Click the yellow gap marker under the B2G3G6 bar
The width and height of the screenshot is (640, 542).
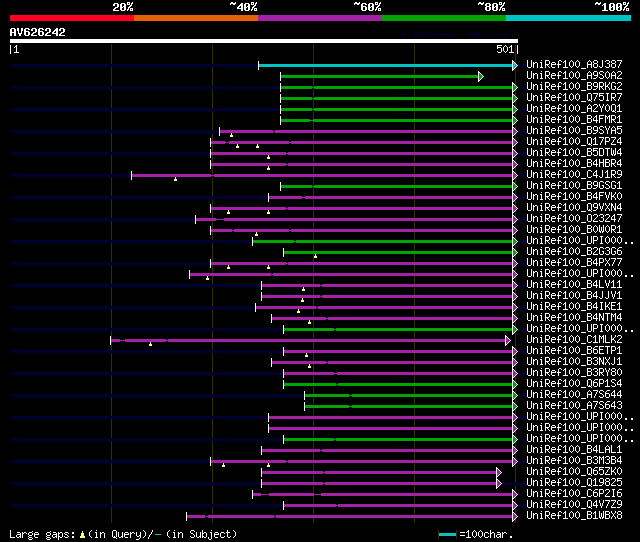[x=315, y=256]
